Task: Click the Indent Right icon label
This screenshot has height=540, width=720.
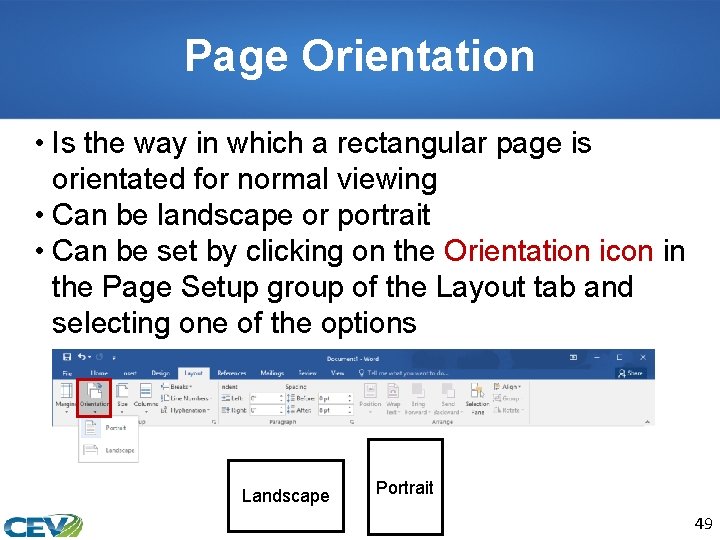Action: (x=234, y=410)
